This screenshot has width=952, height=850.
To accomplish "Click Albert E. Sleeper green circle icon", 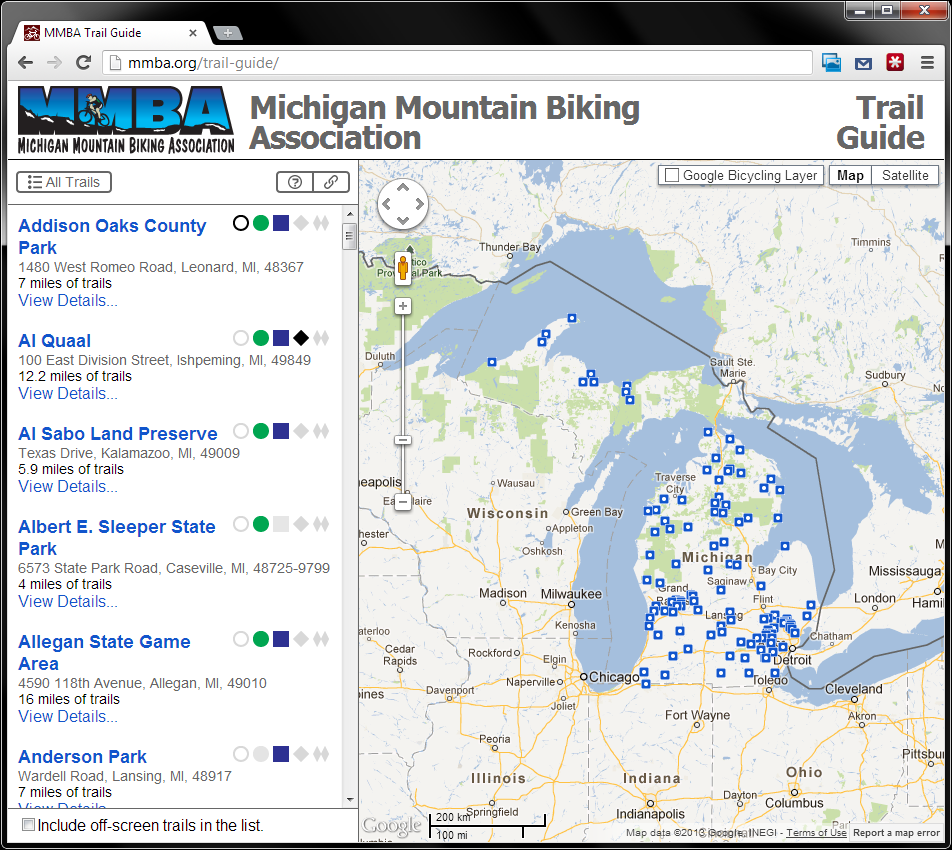I will [261, 524].
